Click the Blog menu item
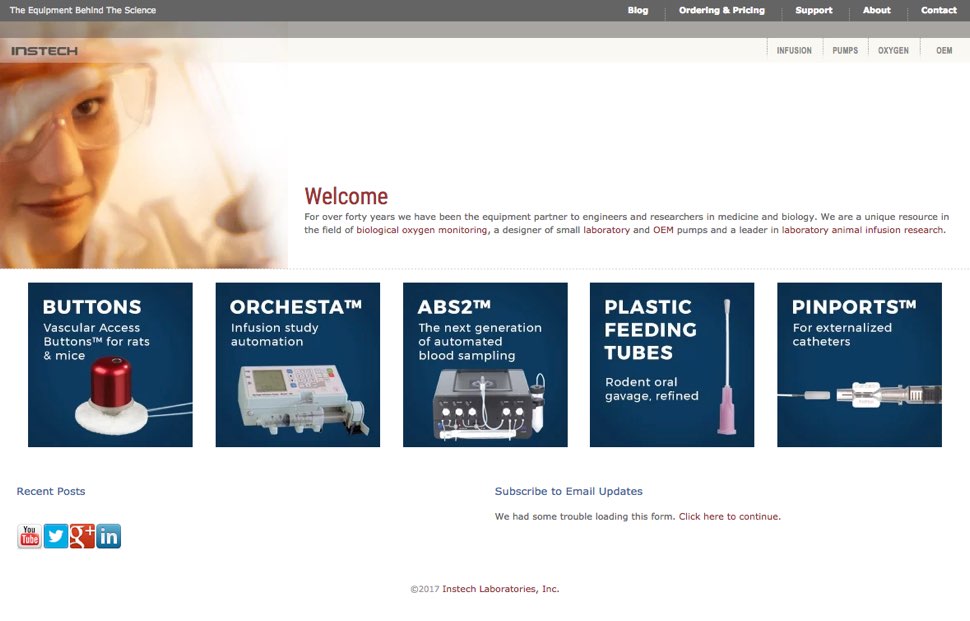This screenshot has width=970, height=621. 637,10
